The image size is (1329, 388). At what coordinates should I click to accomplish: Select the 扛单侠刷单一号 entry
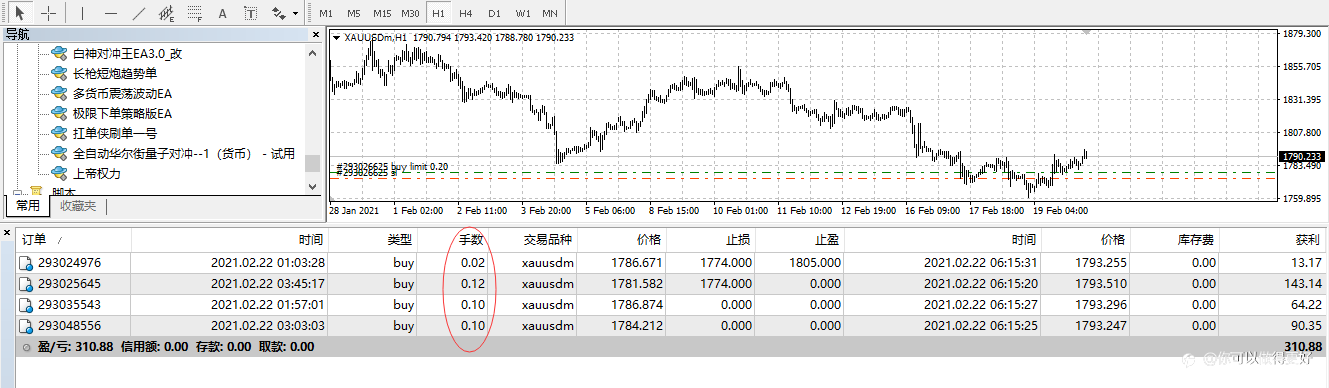[115, 133]
